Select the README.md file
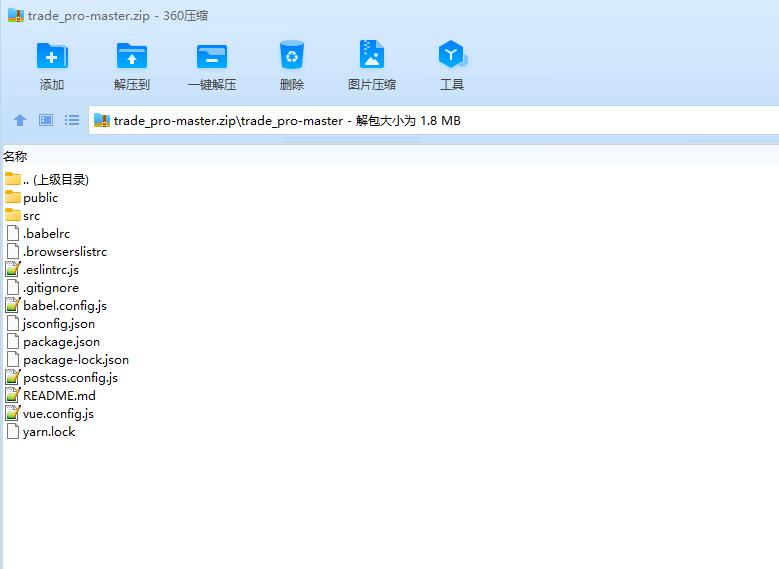The image size is (779, 569). 59,396
